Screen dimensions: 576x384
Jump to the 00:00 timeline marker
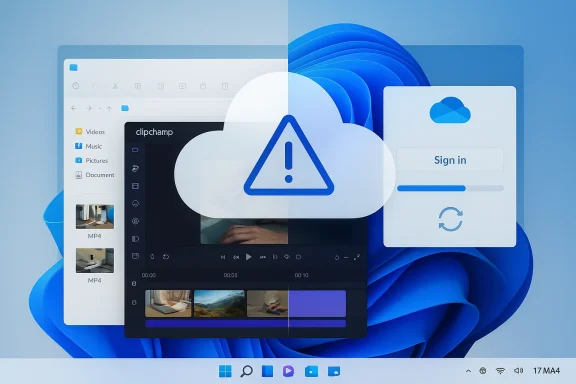(x=149, y=275)
